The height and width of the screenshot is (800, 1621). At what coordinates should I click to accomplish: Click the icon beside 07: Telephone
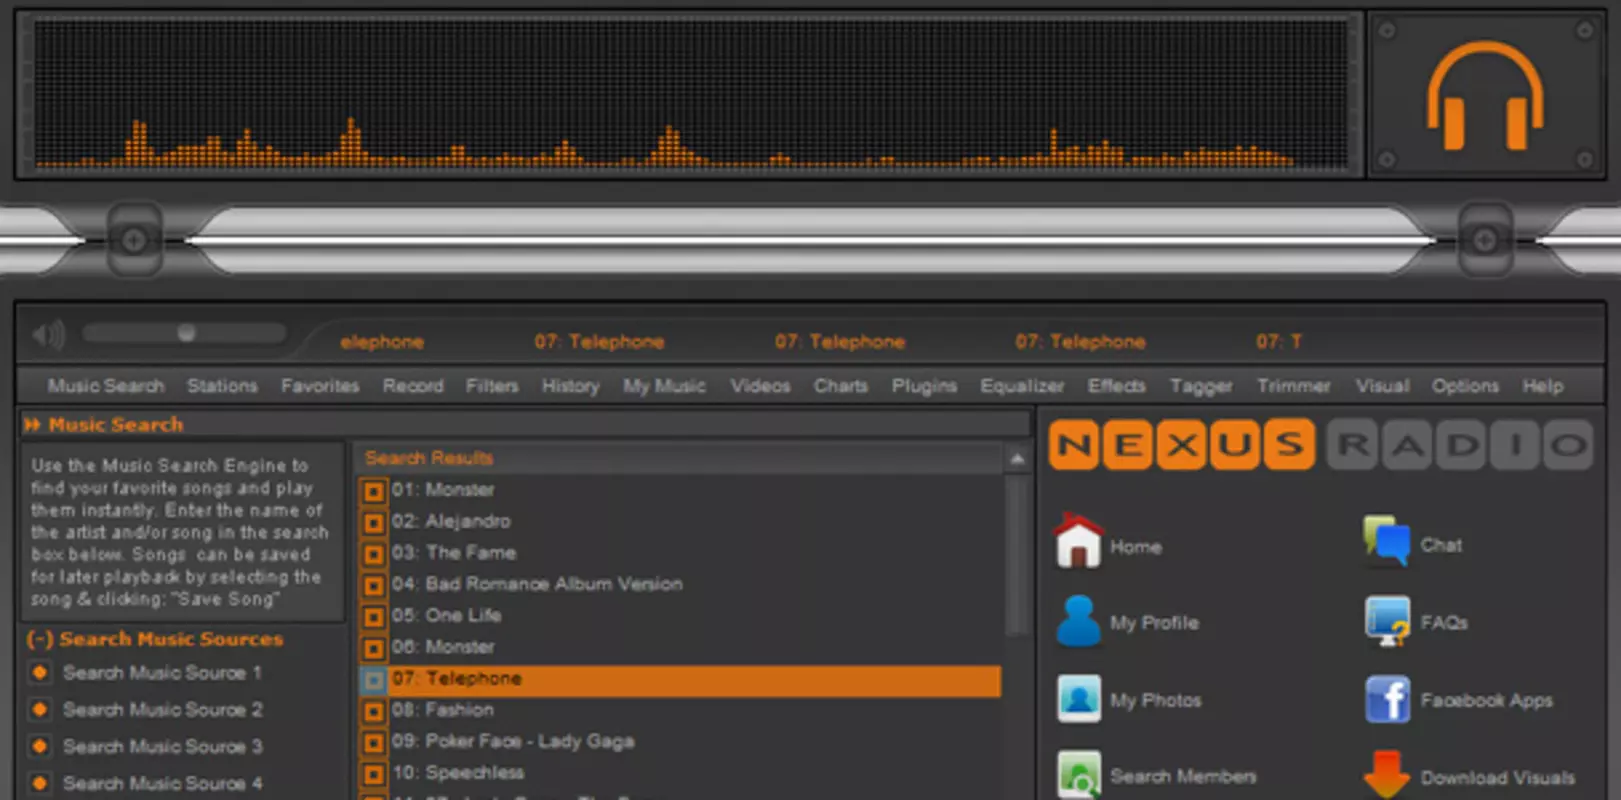pos(374,680)
